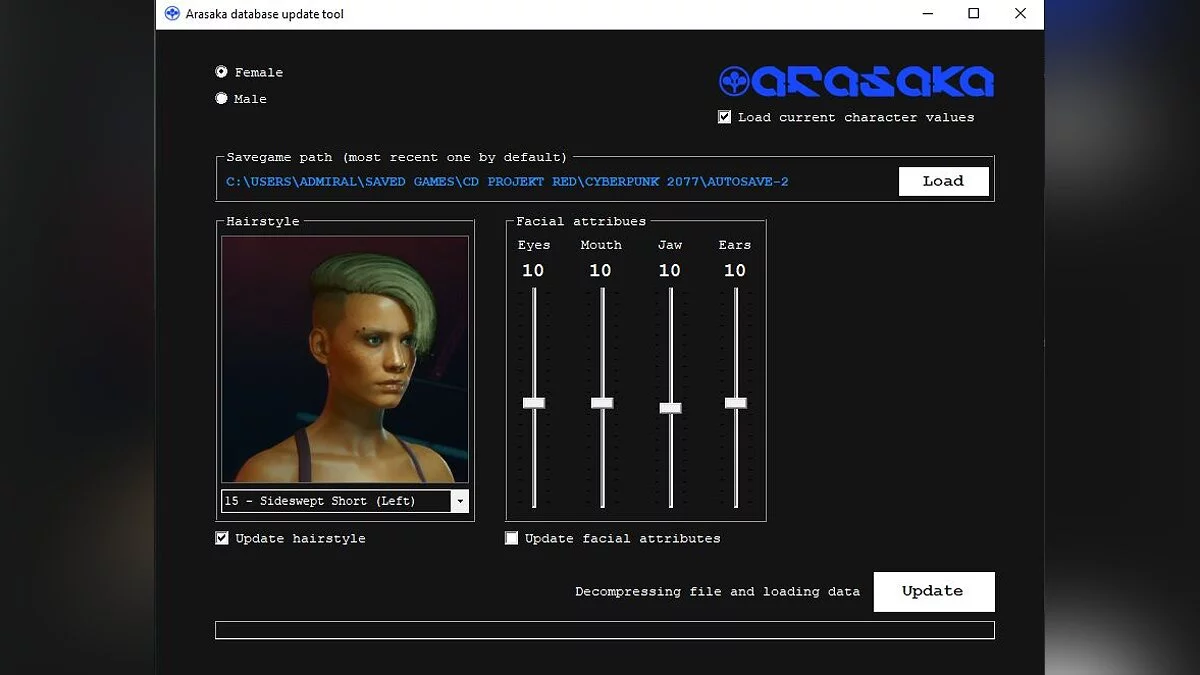Disable the Update hairstyle checkbox
Screen dimensions: 1200x675
pyautogui.click(x=222, y=538)
